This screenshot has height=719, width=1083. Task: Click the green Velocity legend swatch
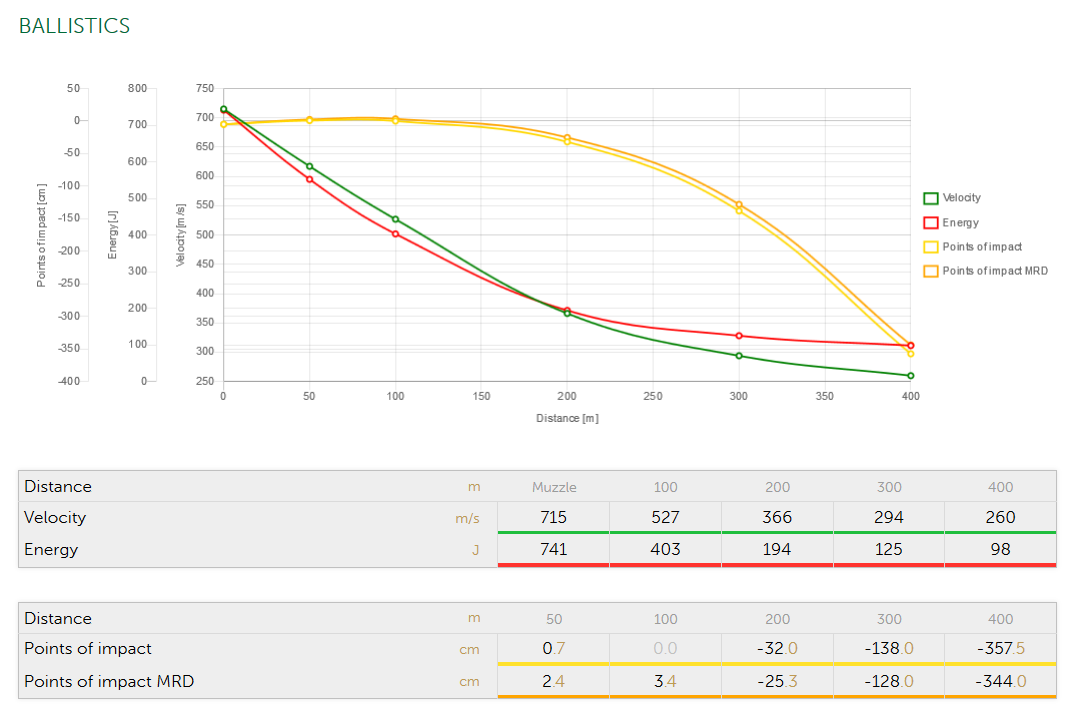coord(930,198)
